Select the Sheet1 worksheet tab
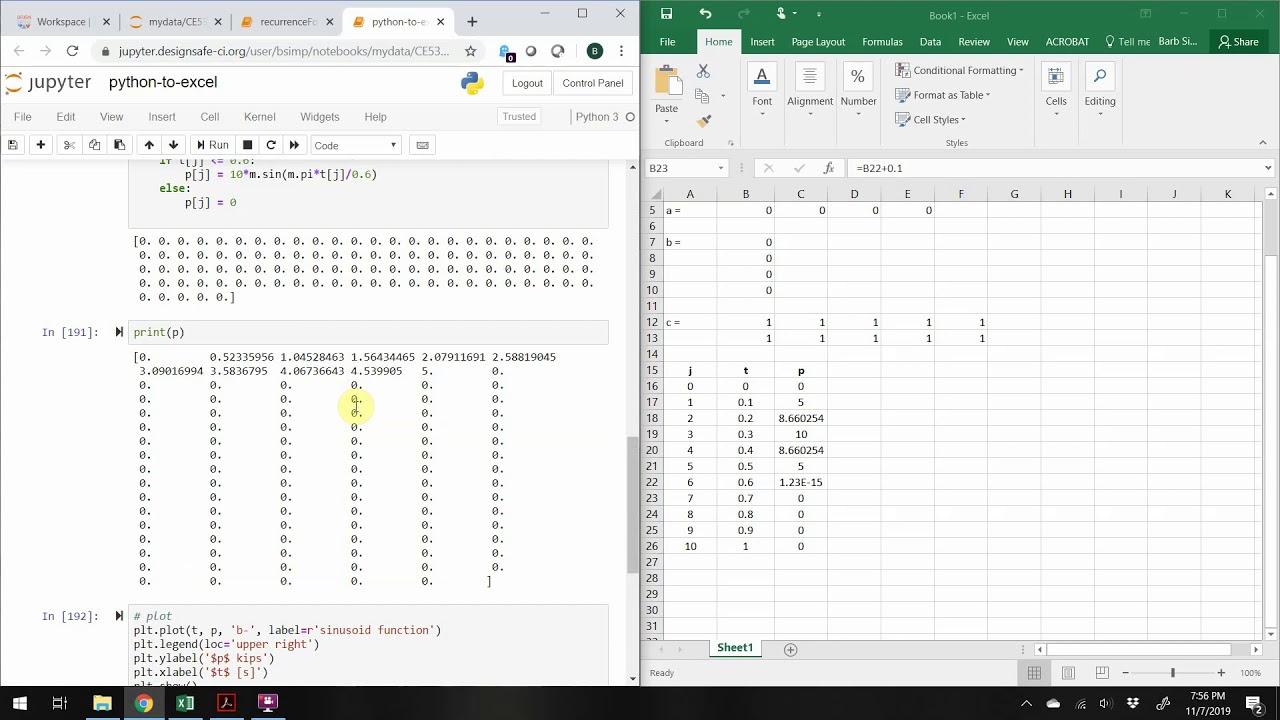The height and width of the screenshot is (720, 1280). [x=735, y=648]
